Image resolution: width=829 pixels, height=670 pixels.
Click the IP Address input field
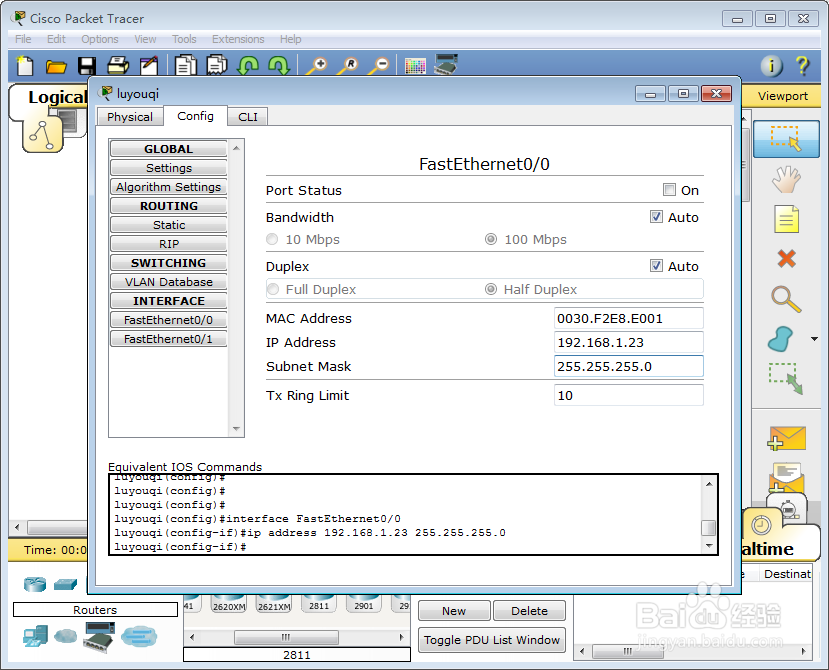click(629, 342)
